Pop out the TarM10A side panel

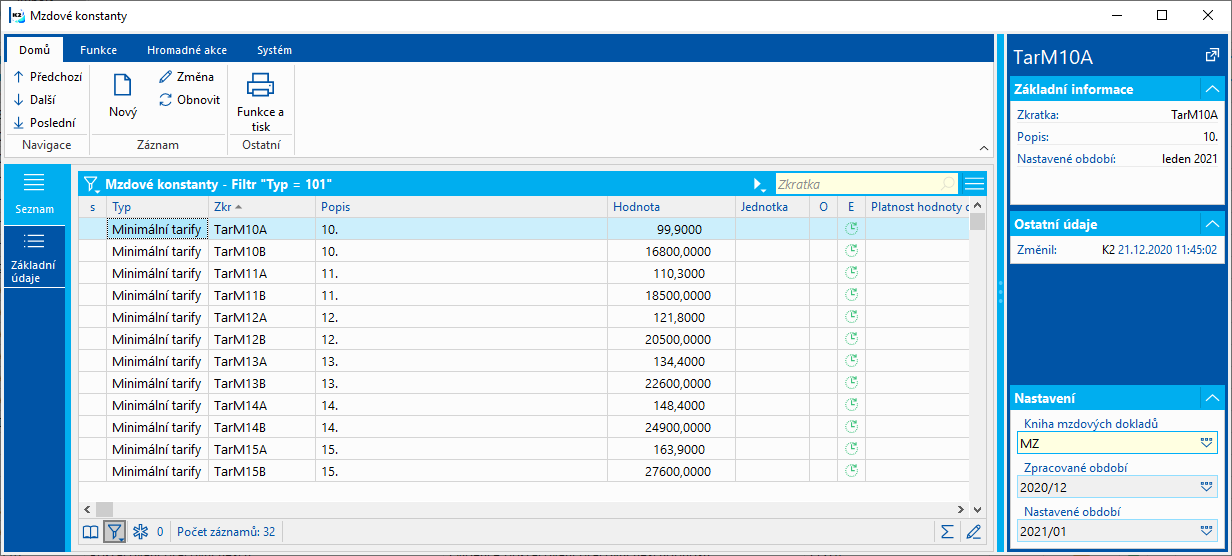coord(1212,56)
